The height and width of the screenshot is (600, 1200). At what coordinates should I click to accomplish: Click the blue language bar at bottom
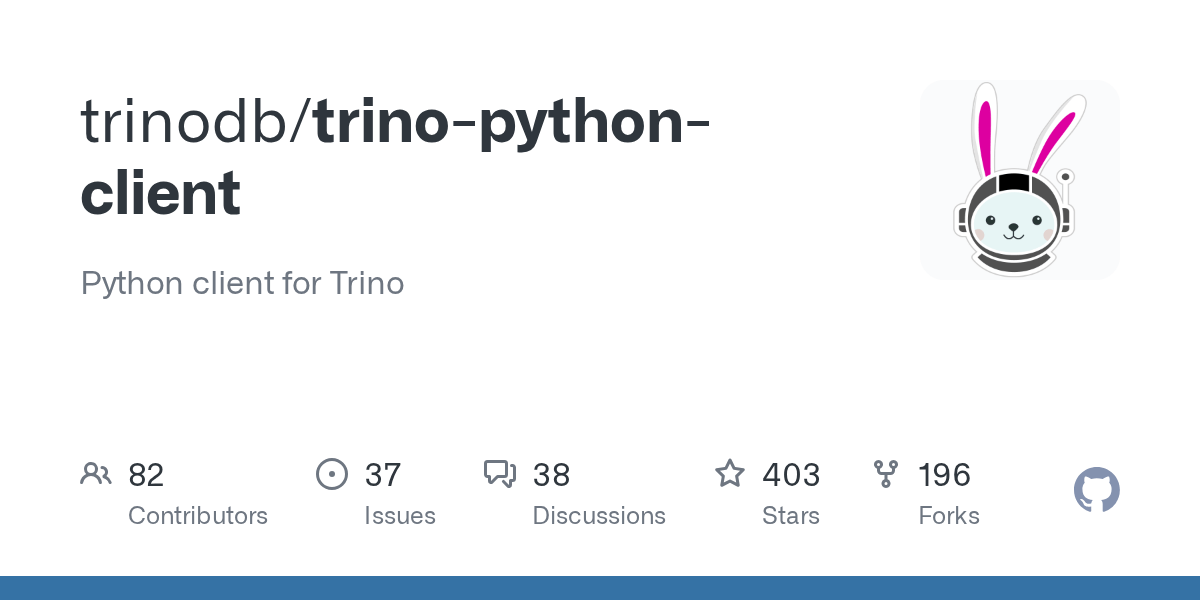pos(600,588)
